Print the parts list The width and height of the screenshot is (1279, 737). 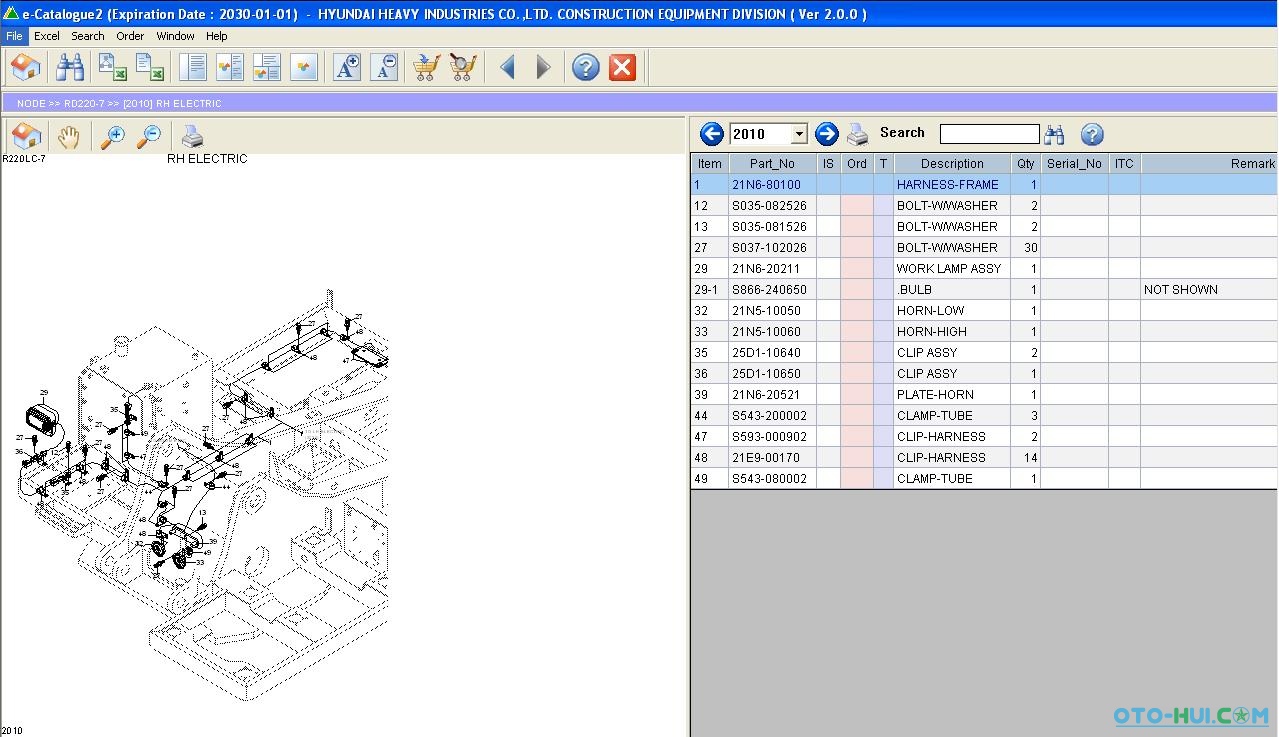tap(858, 134)
